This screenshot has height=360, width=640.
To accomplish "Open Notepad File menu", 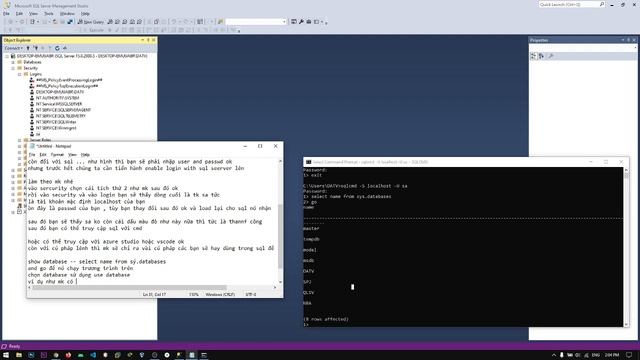I will [32, 155].
